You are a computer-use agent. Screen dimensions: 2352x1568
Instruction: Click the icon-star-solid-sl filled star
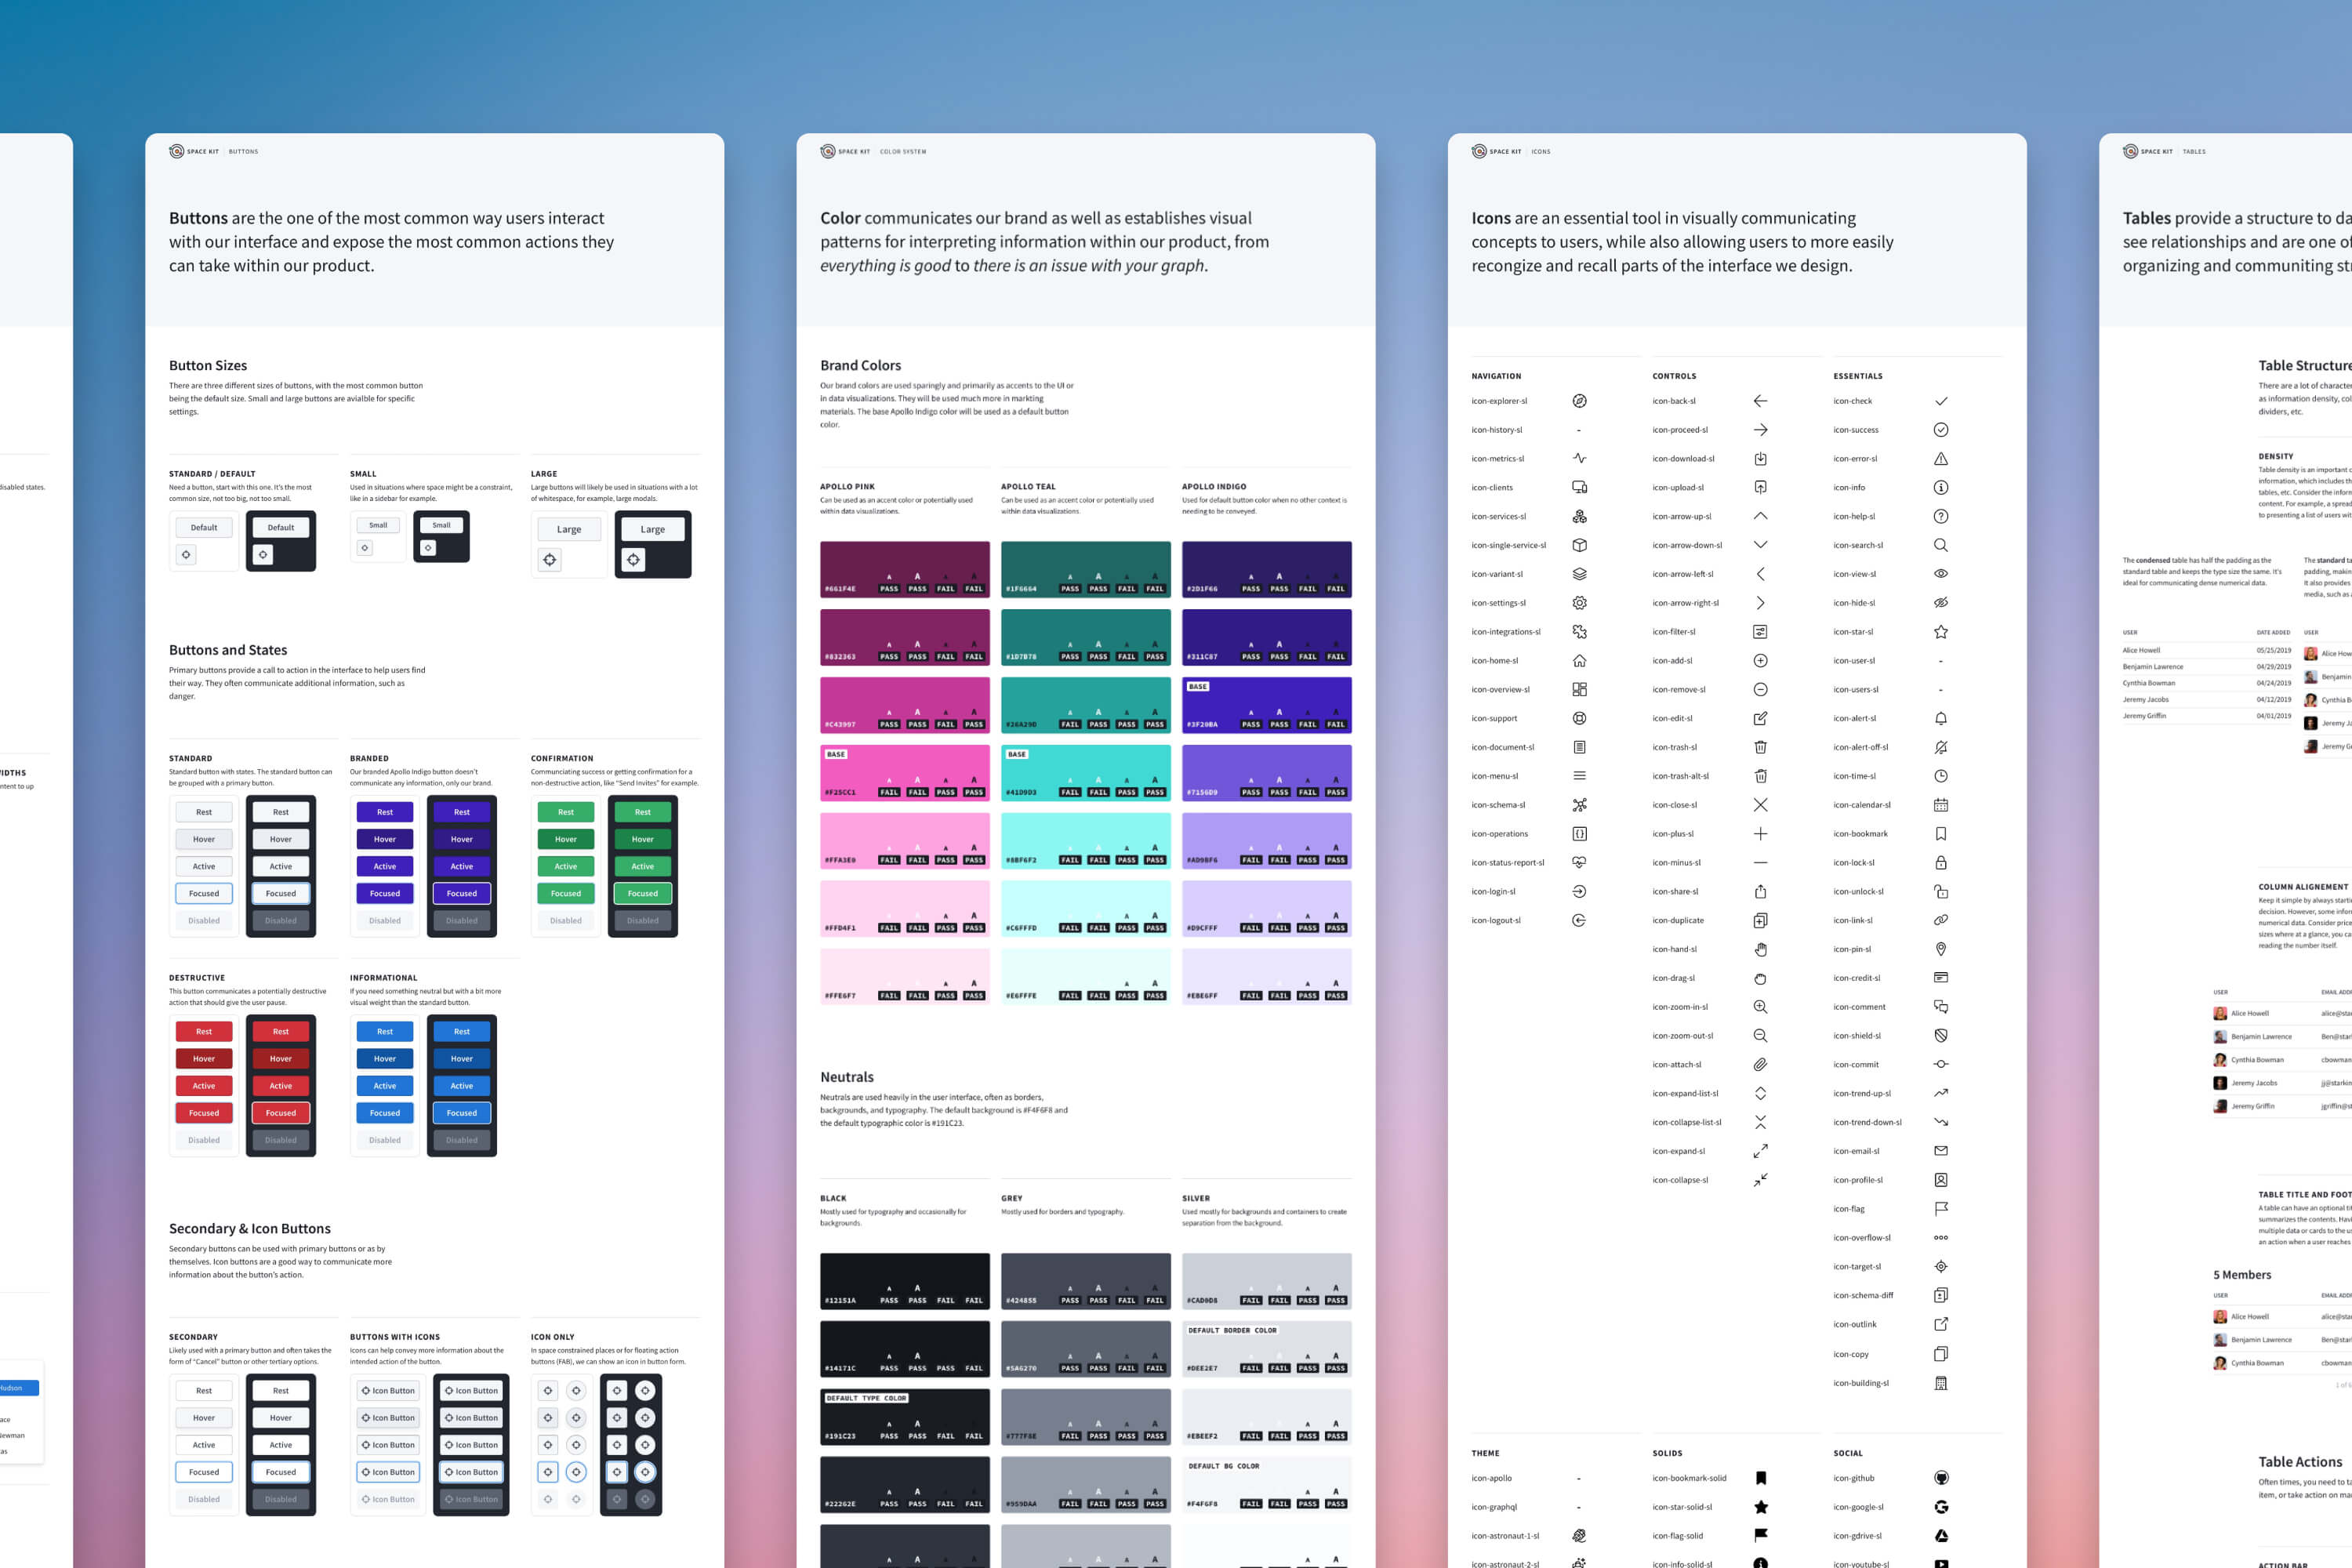1760,1507
